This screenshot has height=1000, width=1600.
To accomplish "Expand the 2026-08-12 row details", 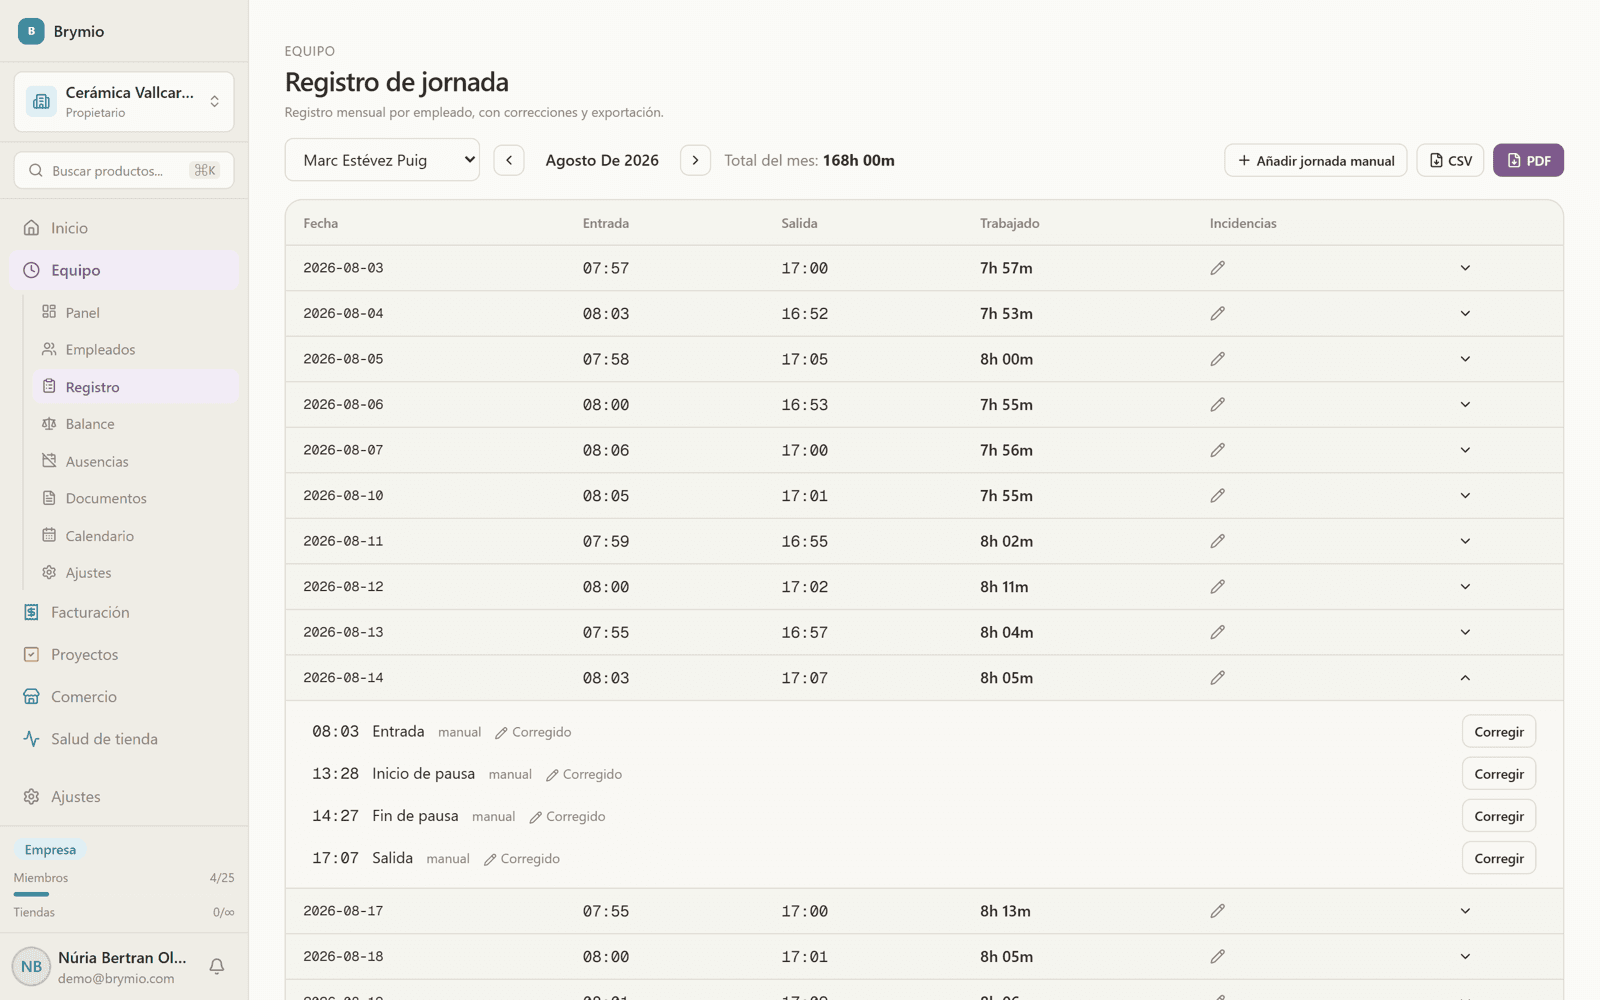I will click(1465, 587).
